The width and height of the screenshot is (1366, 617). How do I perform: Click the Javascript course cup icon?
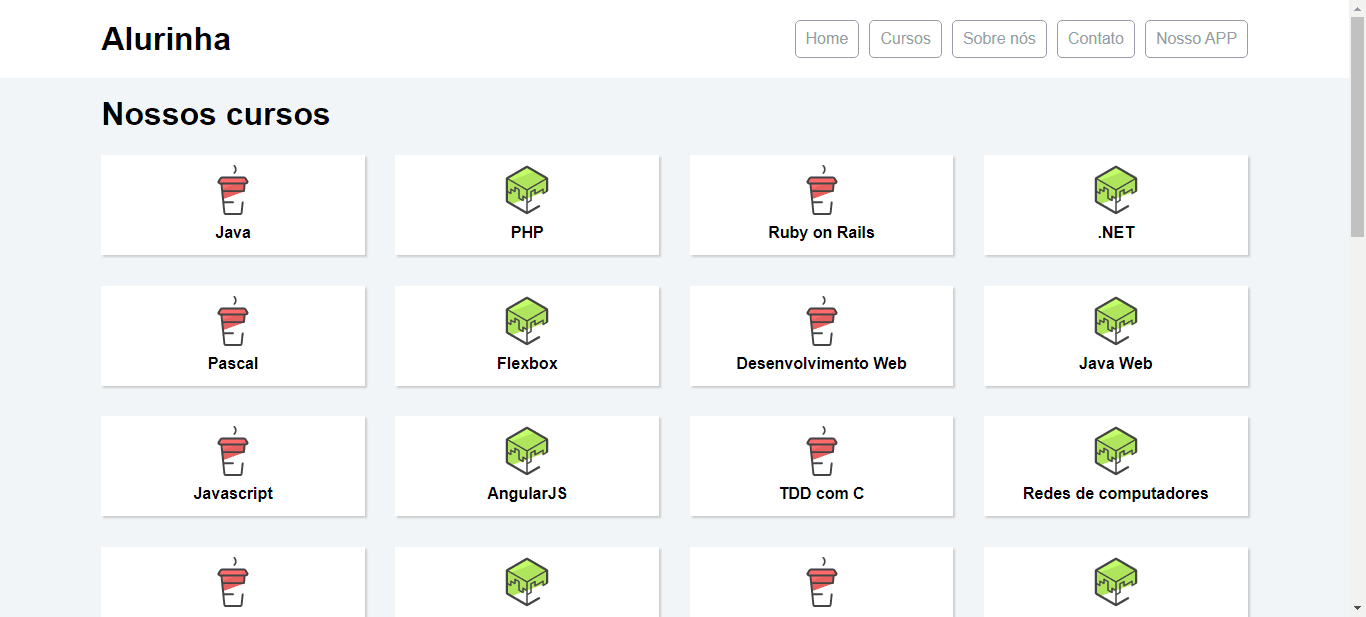(x=233, y=451)
